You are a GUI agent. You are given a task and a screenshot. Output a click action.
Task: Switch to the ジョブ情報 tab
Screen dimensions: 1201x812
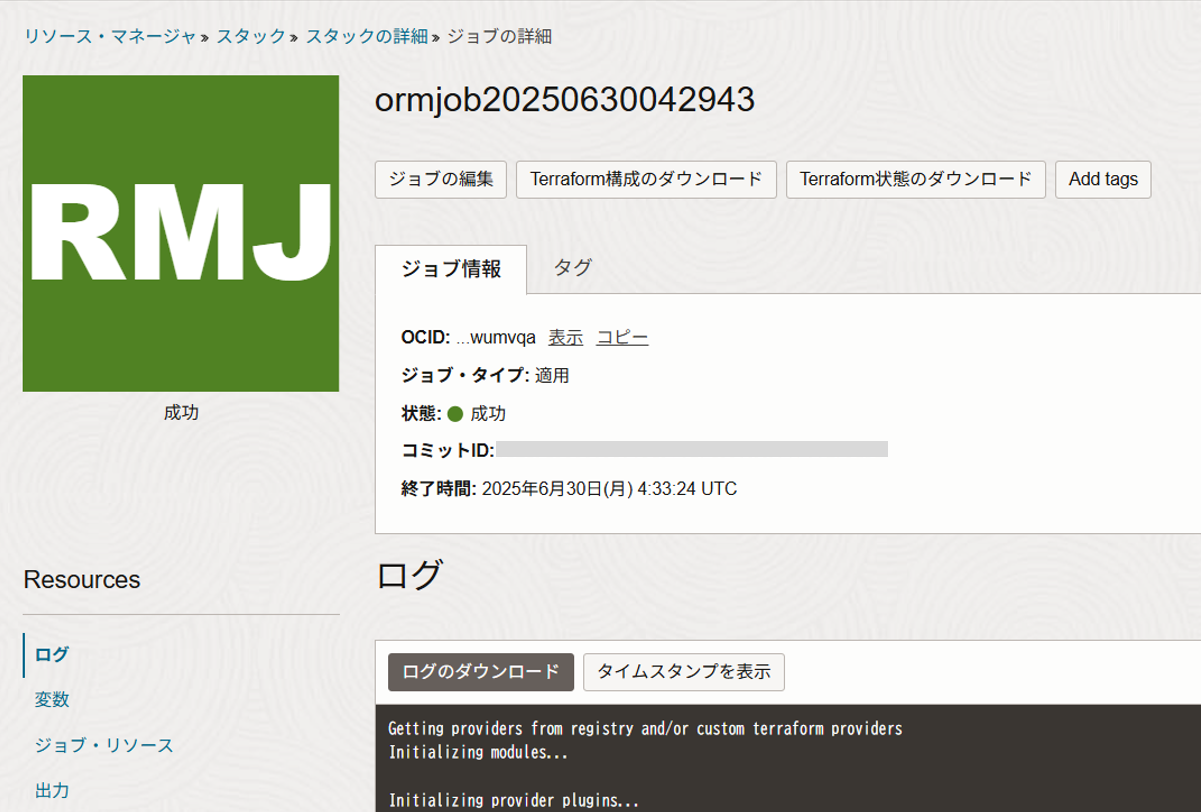pos(451,268)
